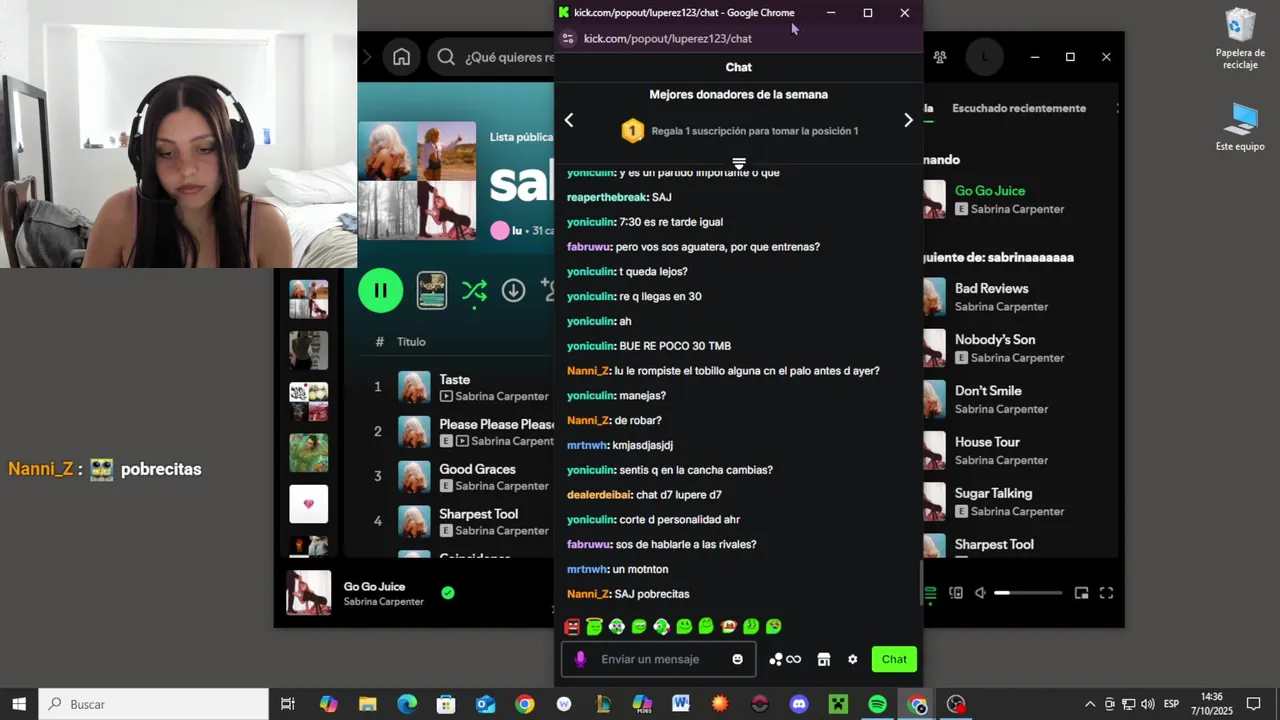Click the taskbar Buscar search box
The width and height of the screenshot is (1280, 720).
pos(154,704)
